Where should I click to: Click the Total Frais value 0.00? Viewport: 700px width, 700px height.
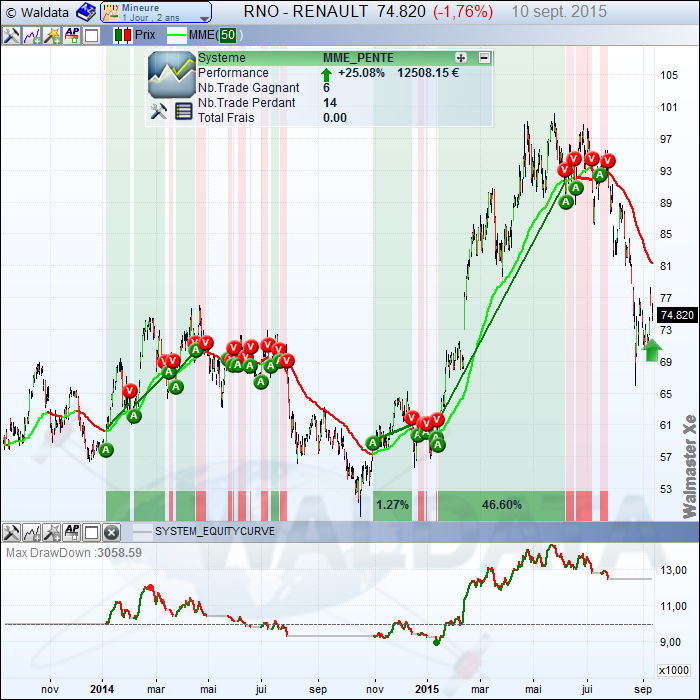[x=335, y=118]
